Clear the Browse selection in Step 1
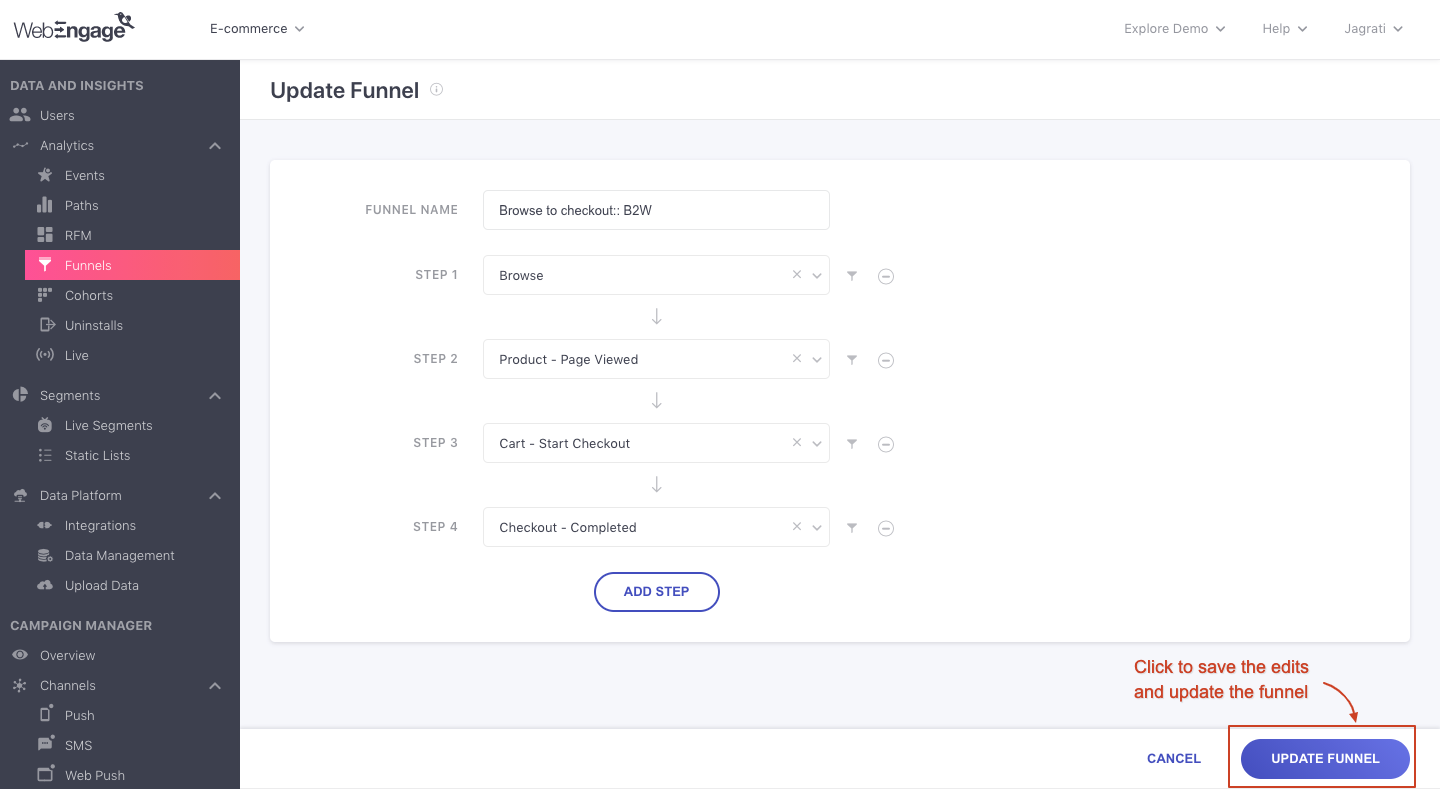Image resolution: width=1440 pixels, height=789 pixels. point(797,275)
